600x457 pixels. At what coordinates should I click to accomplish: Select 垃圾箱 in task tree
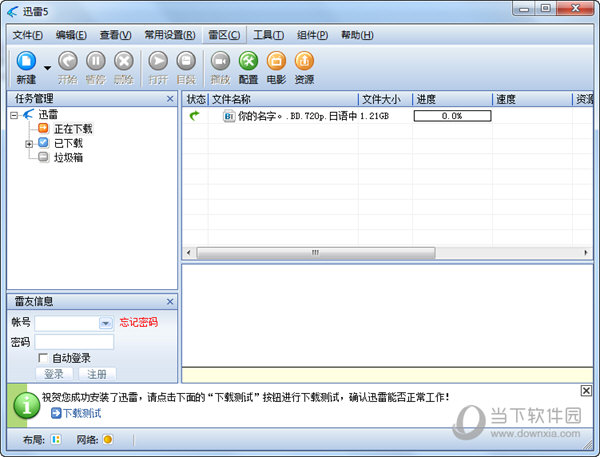coord(68,158)
